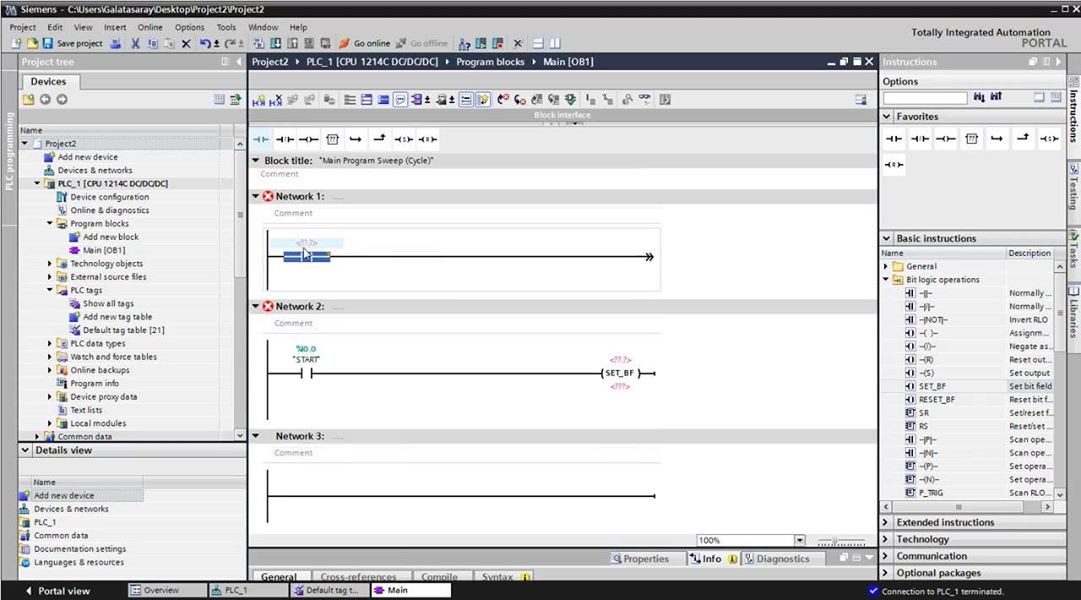Image resolution: width=1081 pixels, height=600 pixels.
Task: Open Device configuration in project tree
Action: tap(109, 197)
